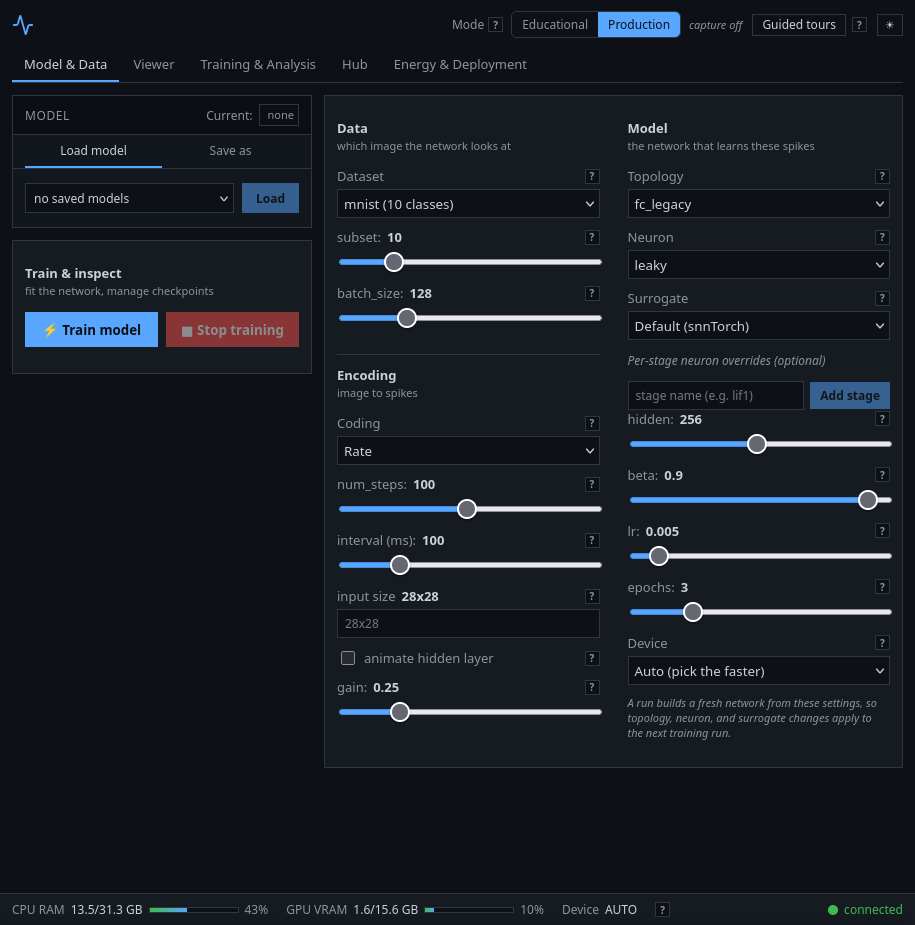Show help for interval (ms) slider
This screenshot has height=925, width=915.
tap(592, 540)
